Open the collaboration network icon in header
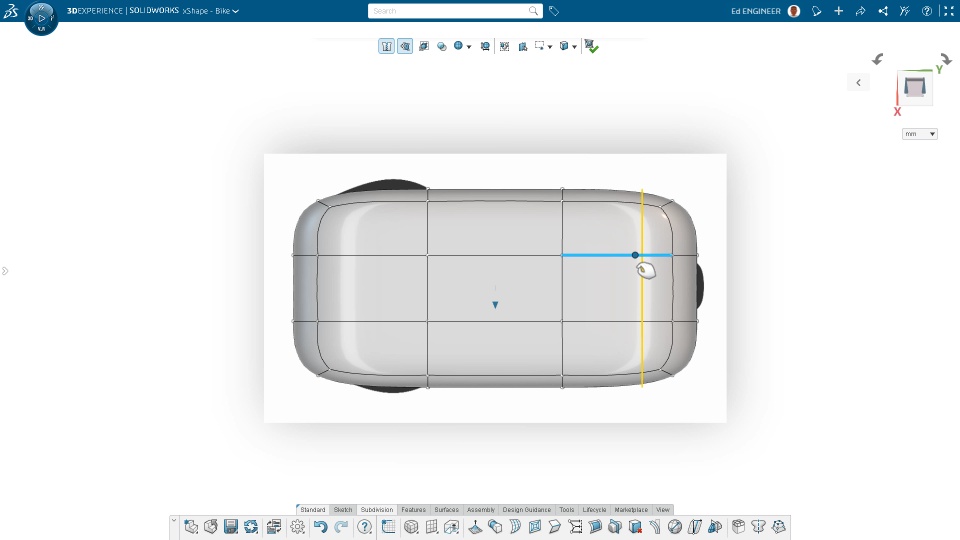The height and width of the screenshot is (540, 960). (883, 11)
